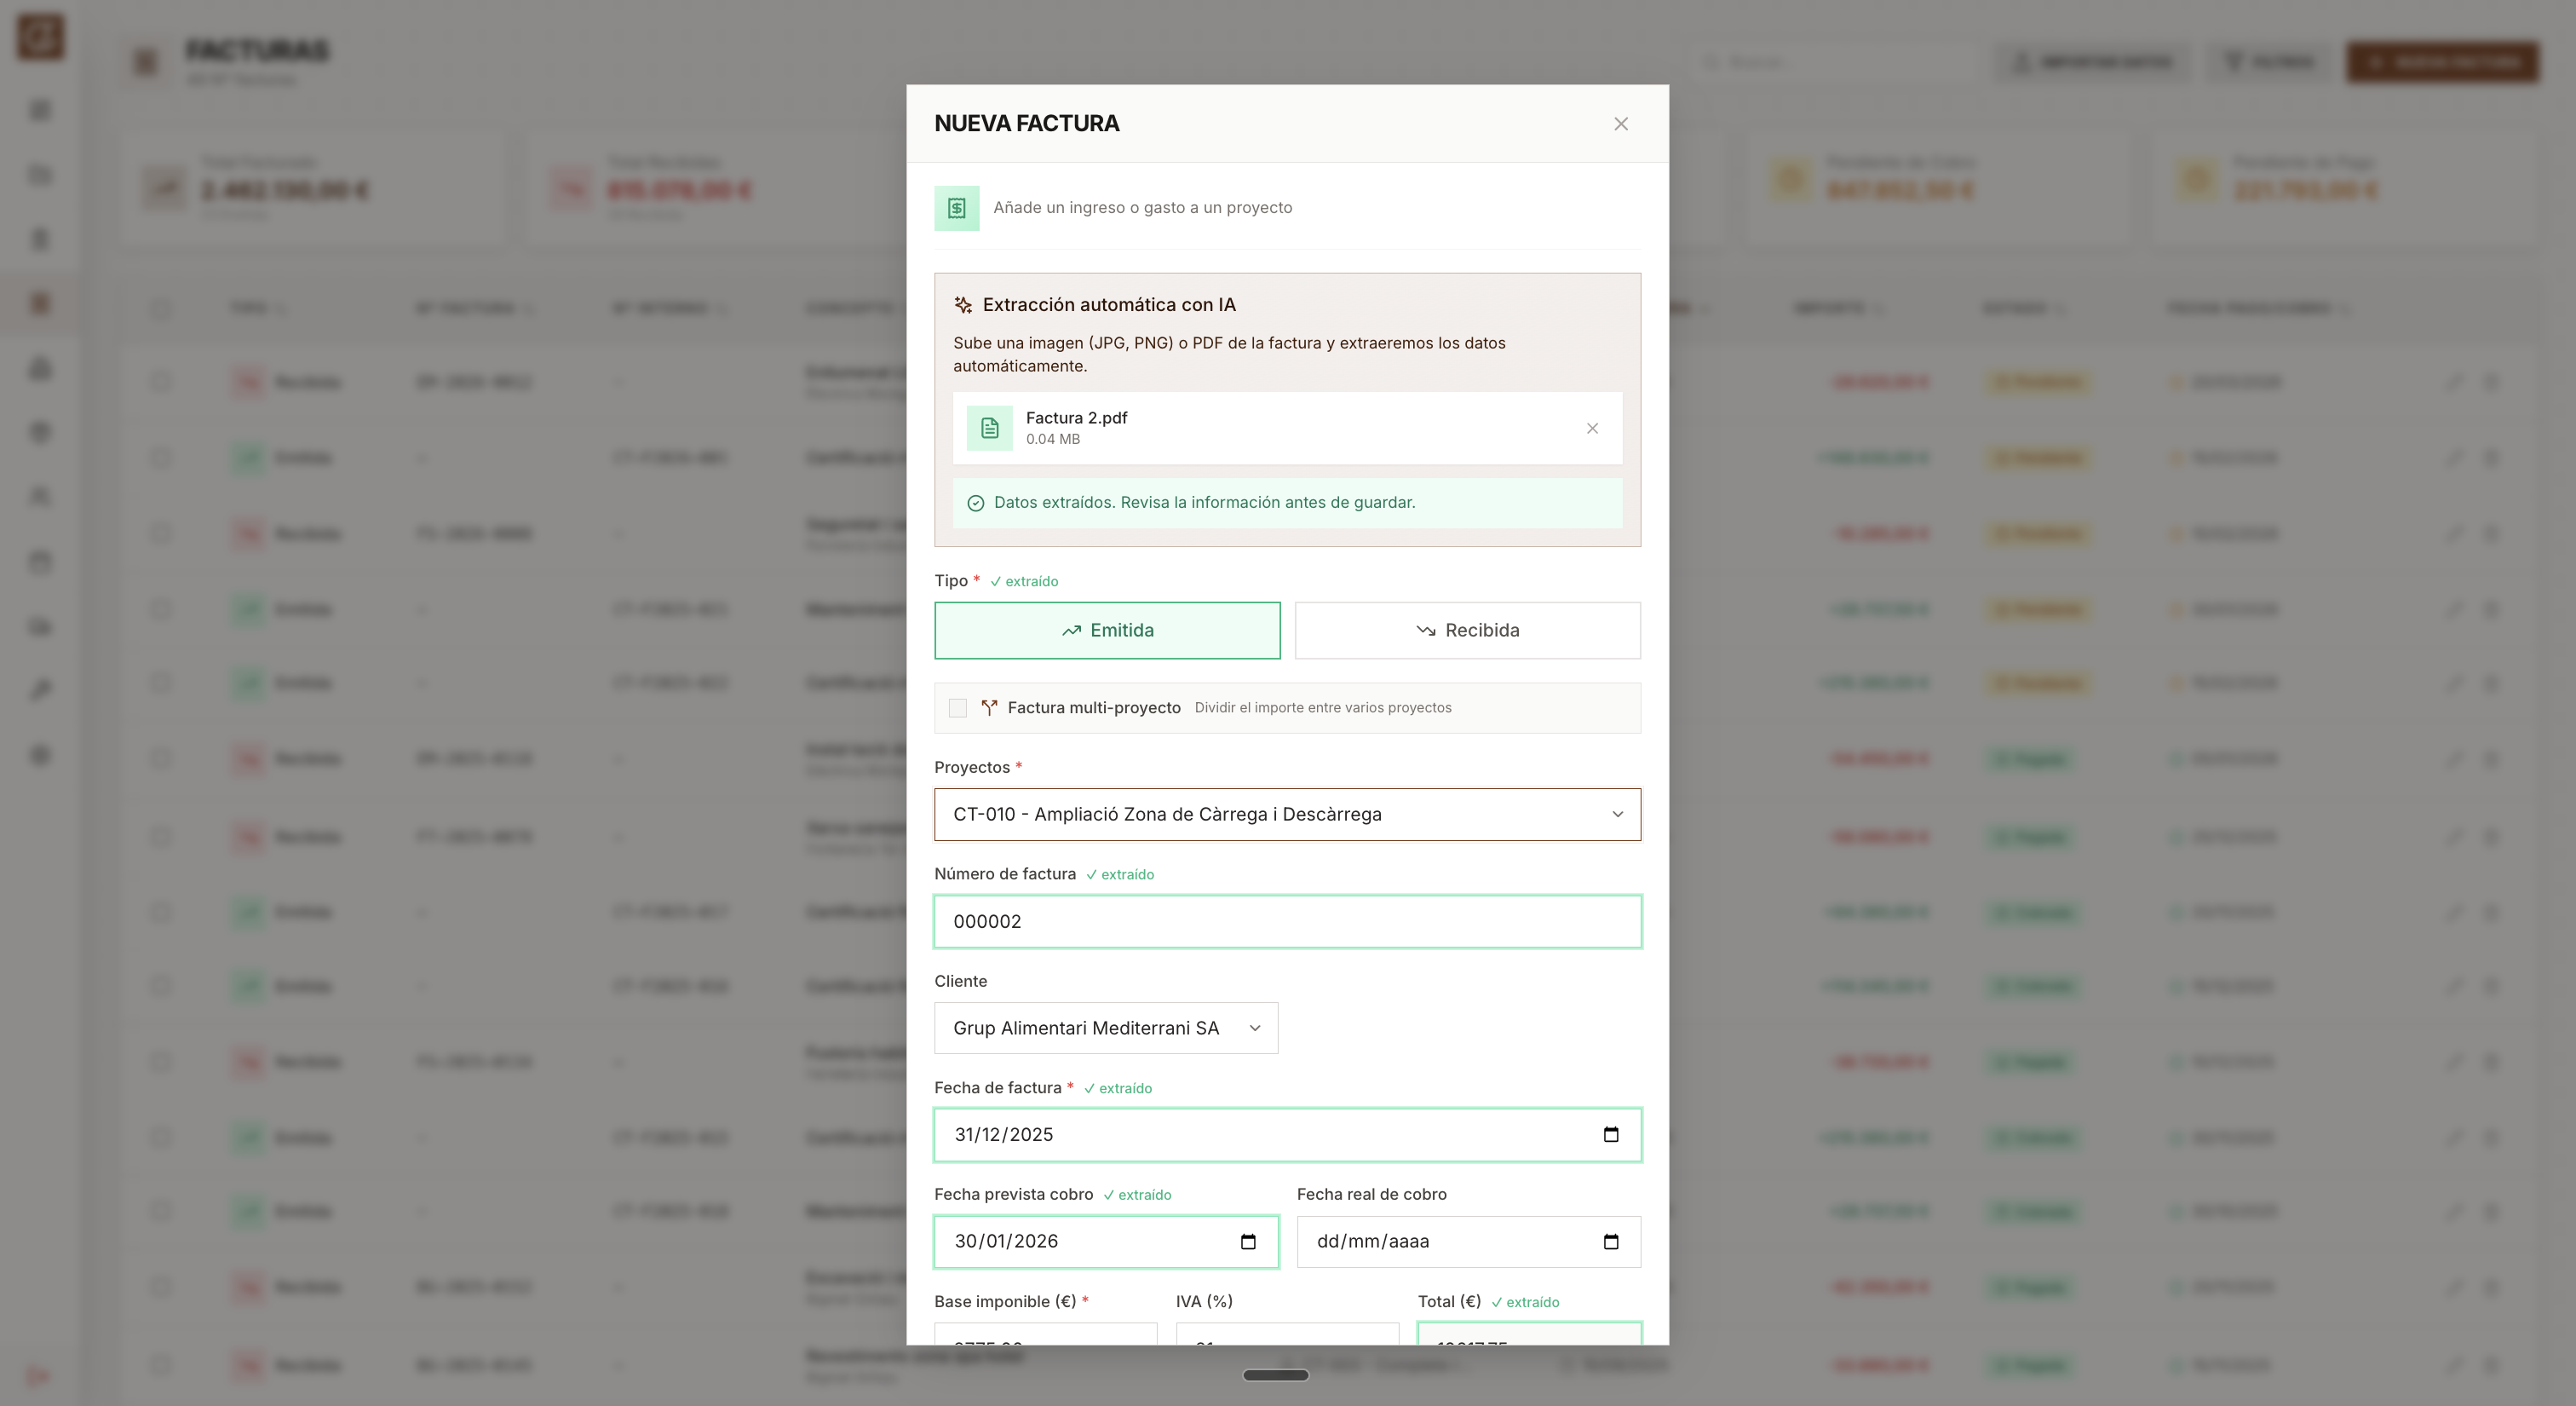2576x1406 pixels.
Task: Click the Factura 2.pdf document icon
Action: (990, 428)
